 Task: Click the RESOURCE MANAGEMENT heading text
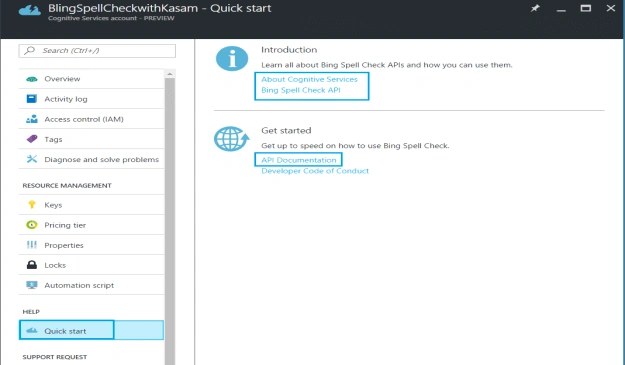tap(67, 185)
